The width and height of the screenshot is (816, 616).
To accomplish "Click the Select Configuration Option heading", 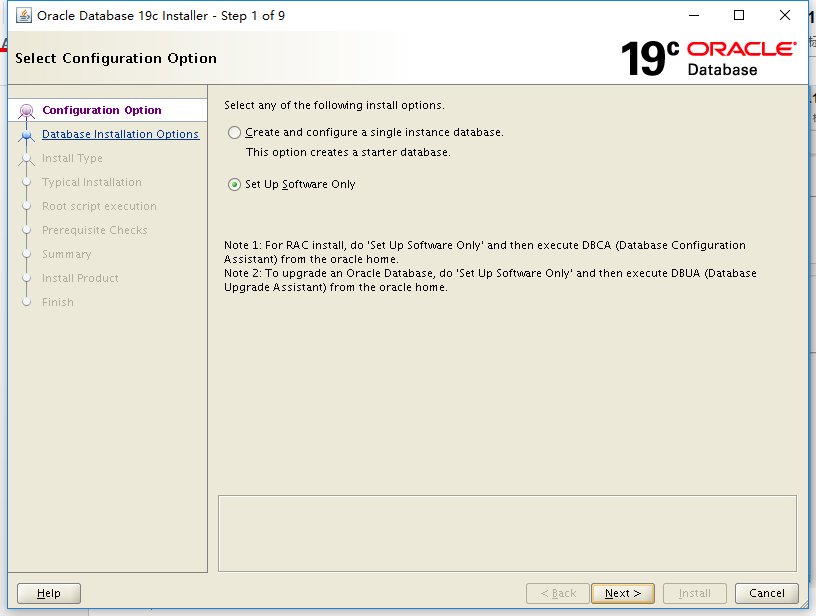I will click(116, 58).
